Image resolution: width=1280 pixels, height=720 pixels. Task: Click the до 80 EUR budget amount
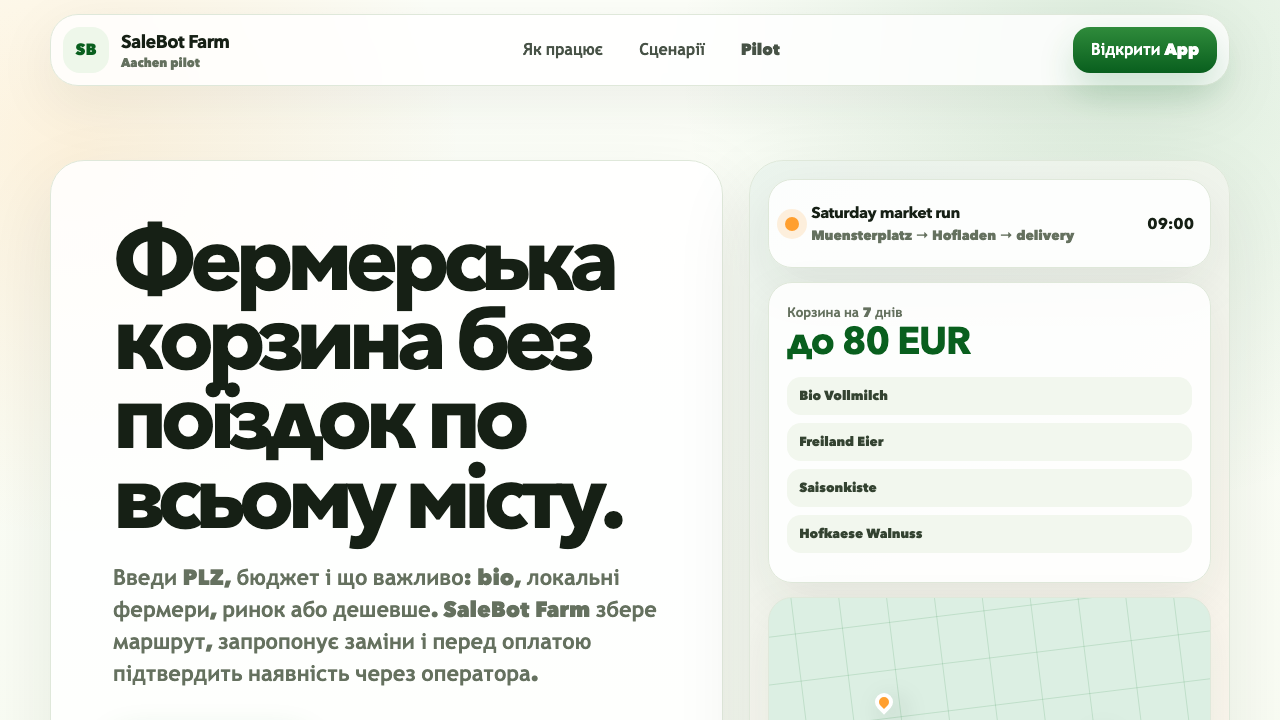coord(878,342)
